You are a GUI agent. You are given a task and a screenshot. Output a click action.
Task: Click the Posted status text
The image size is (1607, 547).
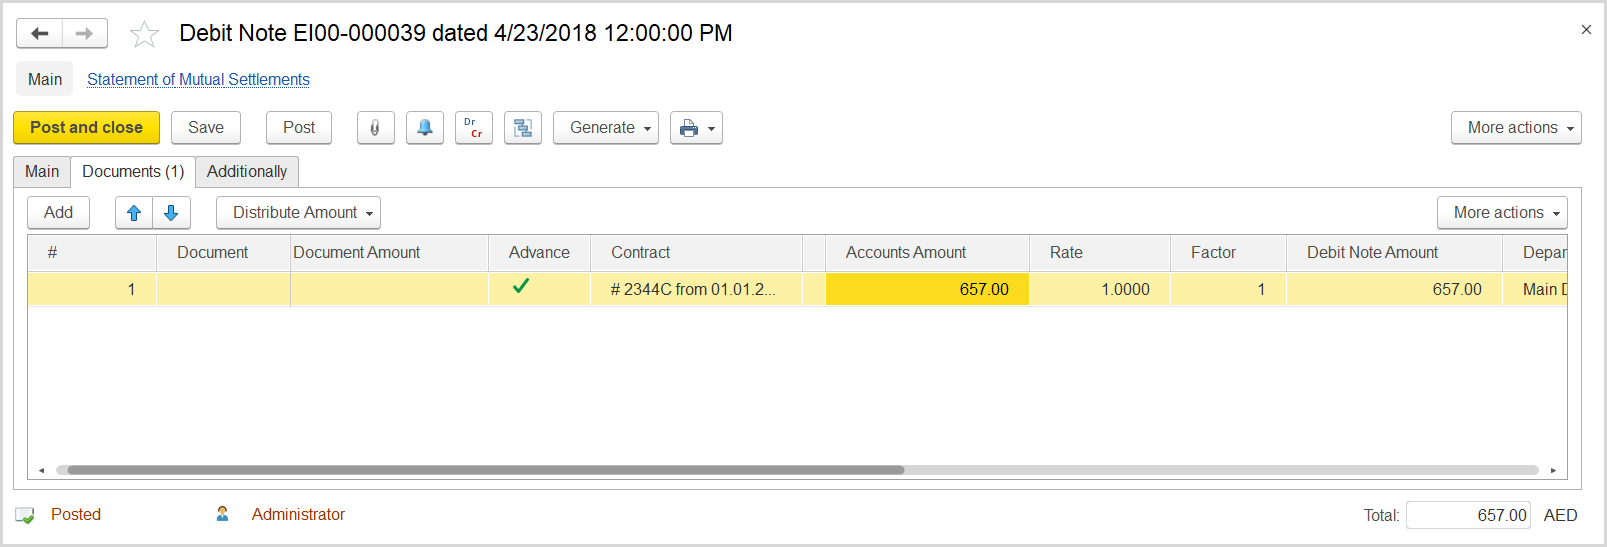(x=76, y=515)
